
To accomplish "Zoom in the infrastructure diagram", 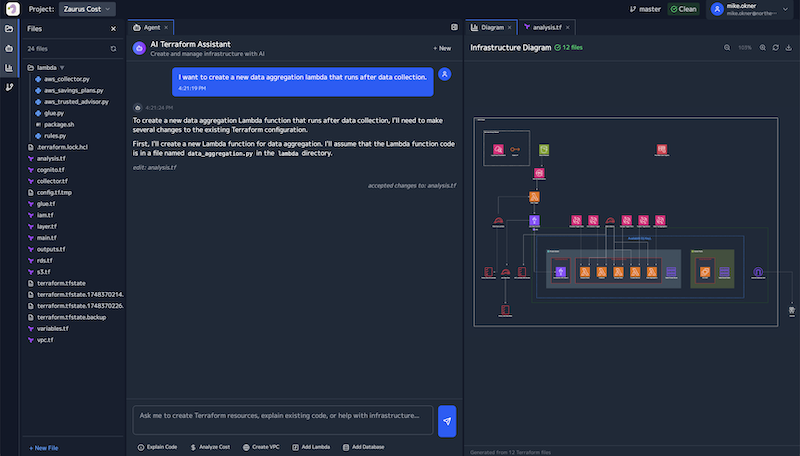I will (762, 48).
